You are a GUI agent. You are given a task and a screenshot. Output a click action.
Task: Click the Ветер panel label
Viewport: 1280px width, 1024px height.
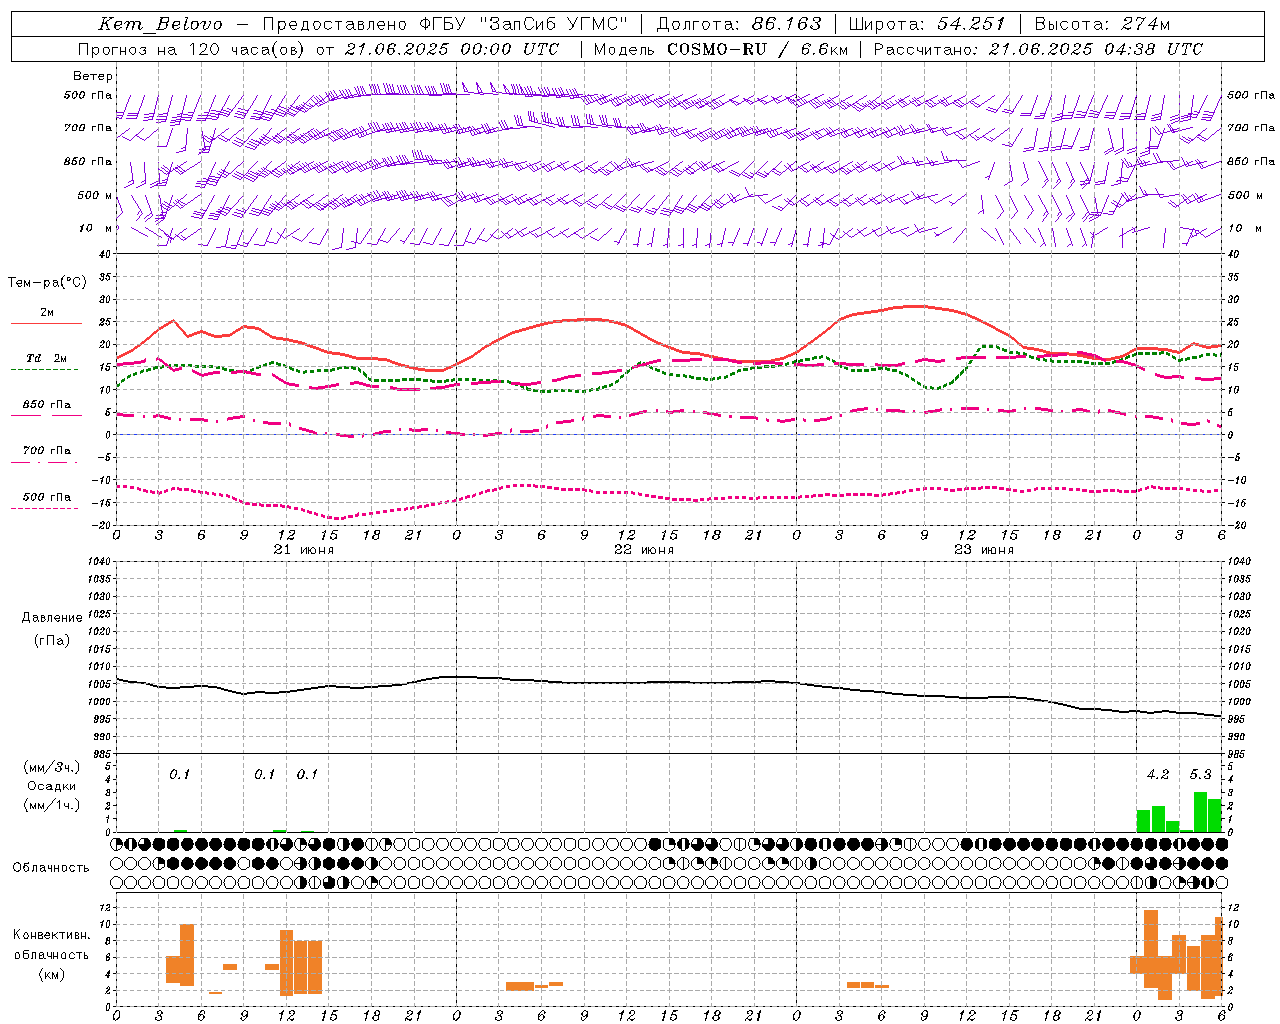93,76
